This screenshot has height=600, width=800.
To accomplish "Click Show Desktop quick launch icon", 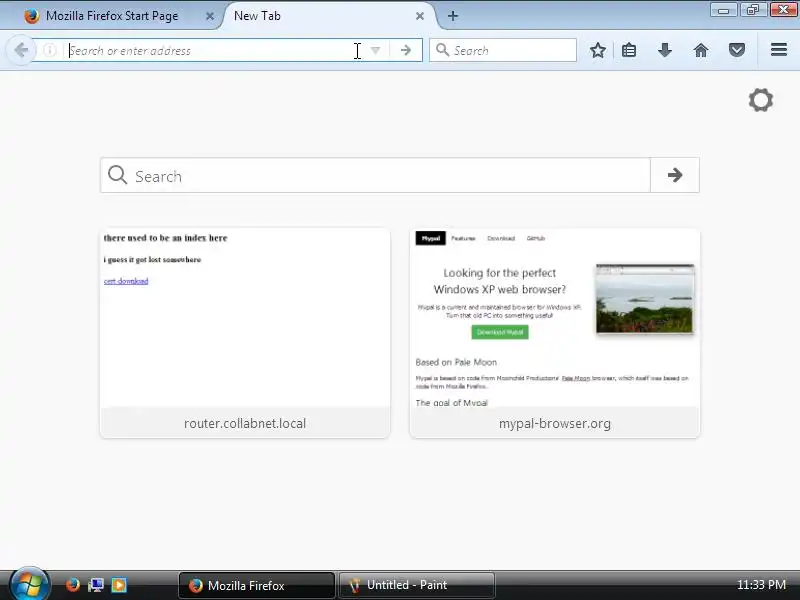I will point(95,585).
